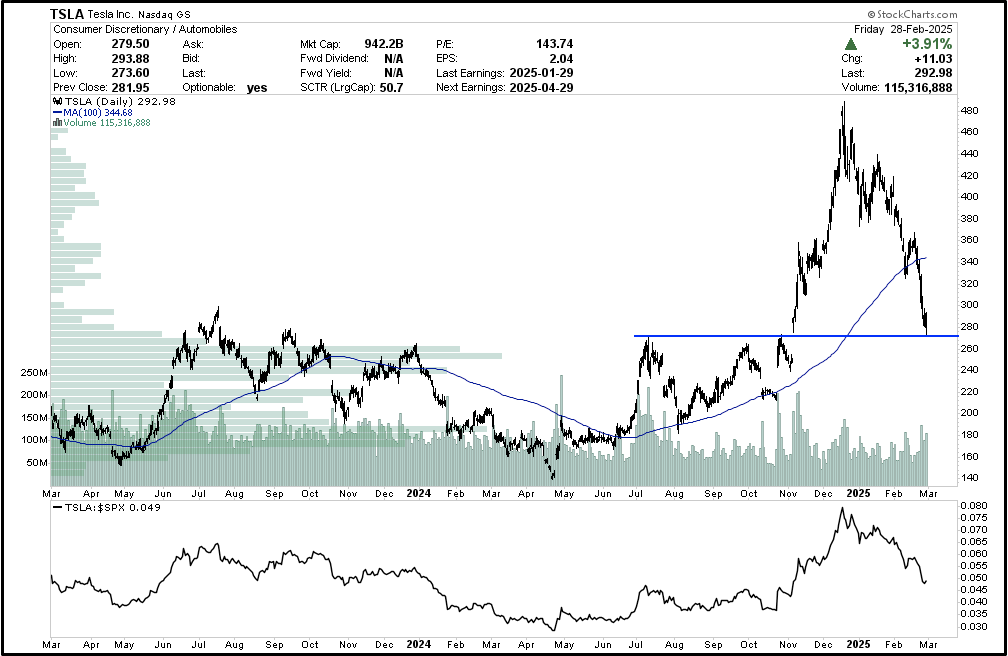Click the green up-triangle change indicator
The height and width of the screenshot is (656, 1008).
point(850,44)
